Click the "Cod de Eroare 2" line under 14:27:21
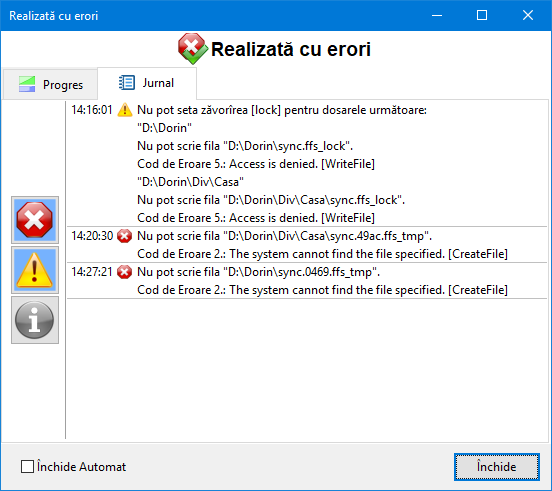Image resolution: width=552 pixels, height=491 pixels. pos(322,290)
